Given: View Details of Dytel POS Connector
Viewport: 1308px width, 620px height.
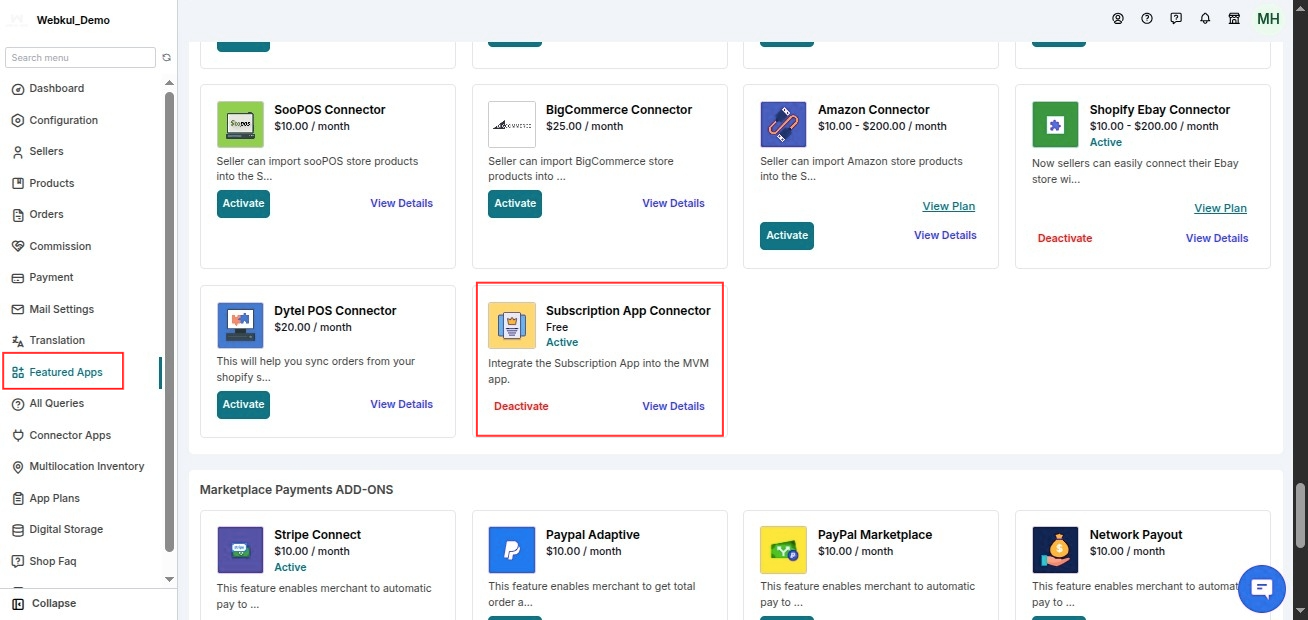Looking at the screenshot, I should click(402, 404).
